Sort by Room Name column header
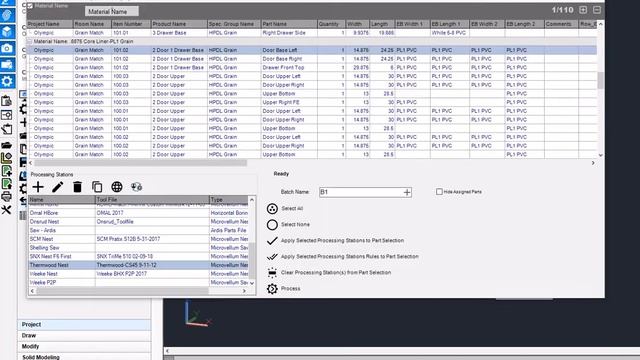 (92, 24)
